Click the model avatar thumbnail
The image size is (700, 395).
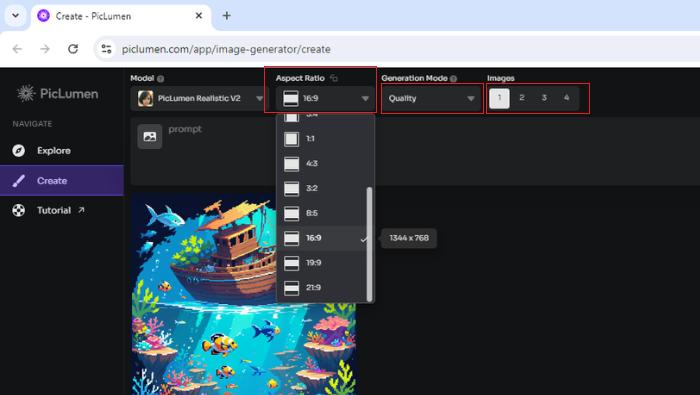[x=146, y=98]
